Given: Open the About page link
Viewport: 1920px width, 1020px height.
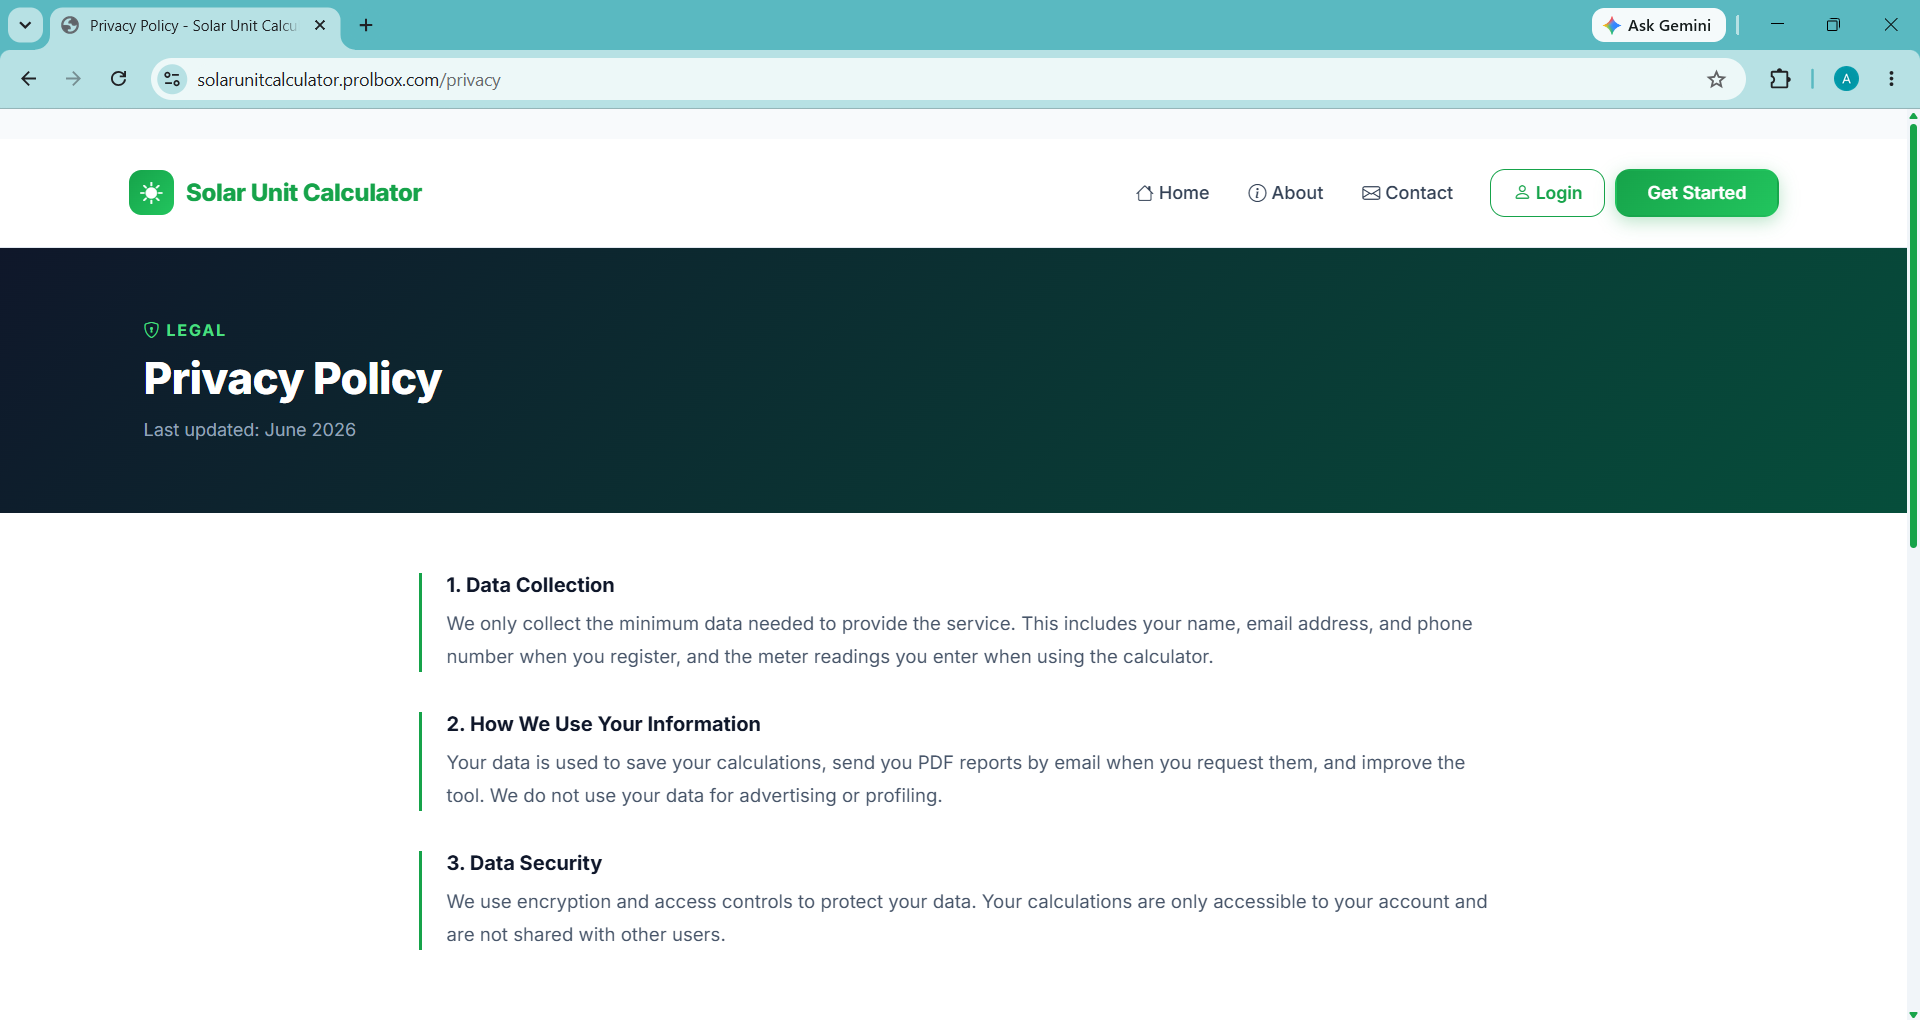Looking at the screenshot, I should [1285, 193].
